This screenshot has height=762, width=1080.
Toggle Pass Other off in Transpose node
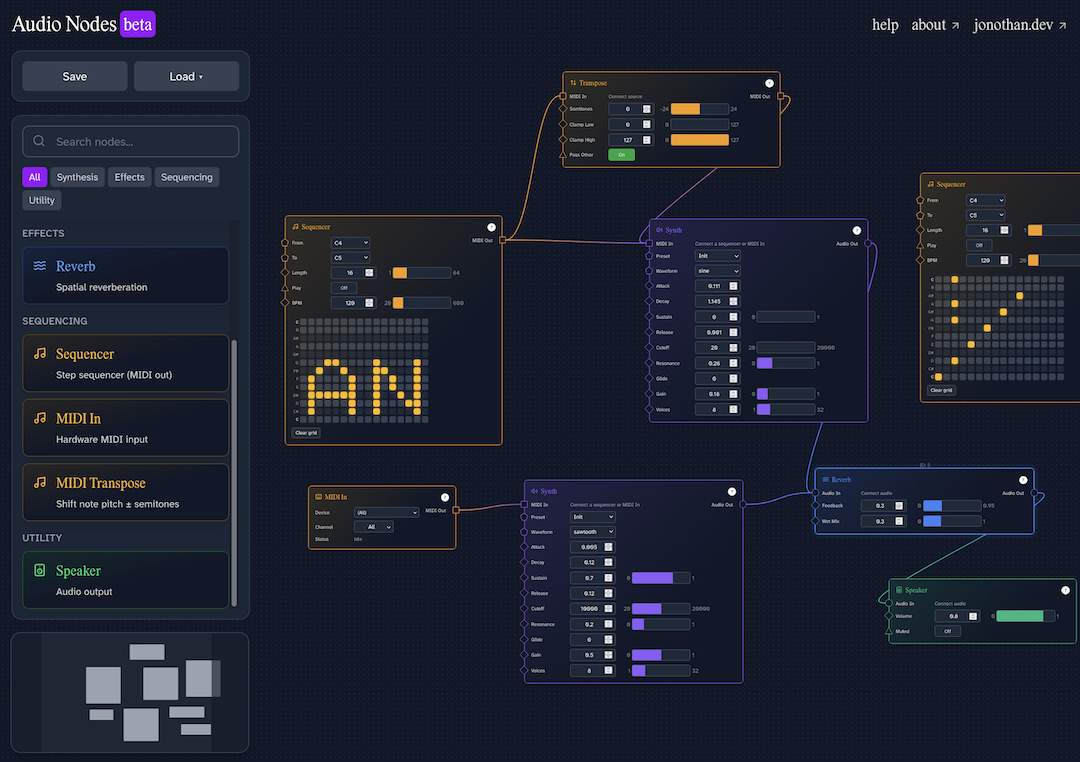[620, 155]
